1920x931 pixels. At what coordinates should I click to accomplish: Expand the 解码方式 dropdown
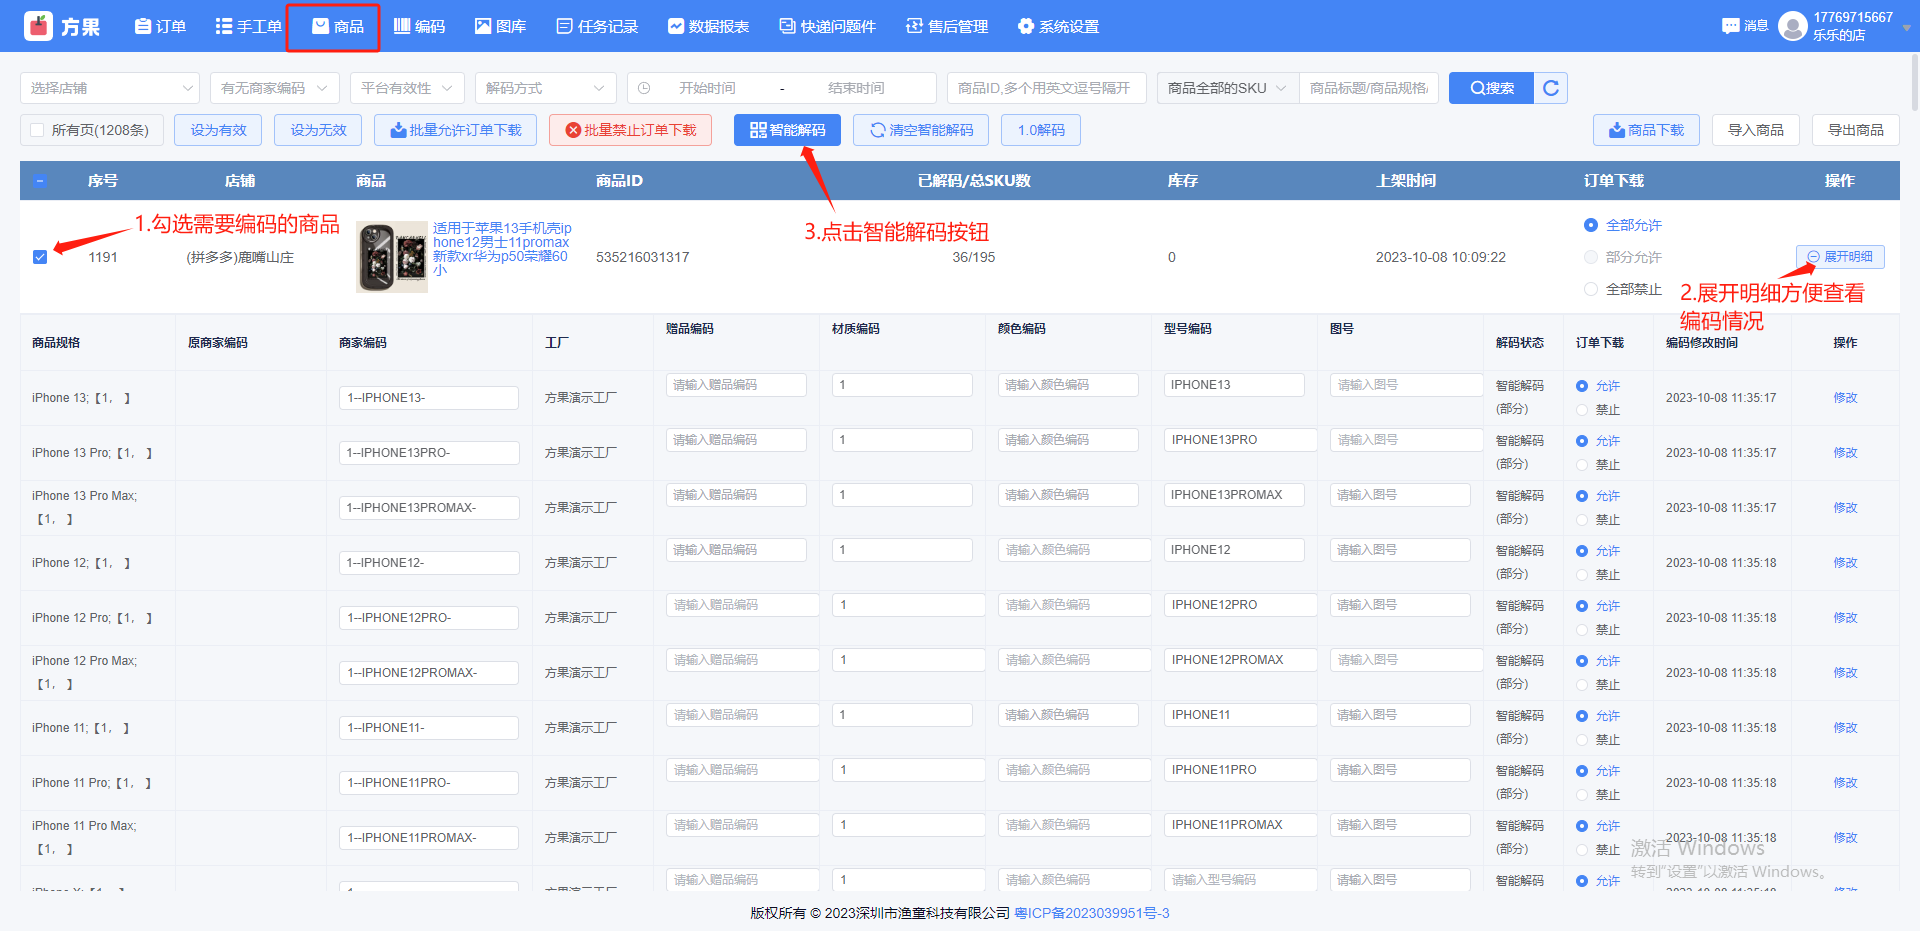click(545, 88)
